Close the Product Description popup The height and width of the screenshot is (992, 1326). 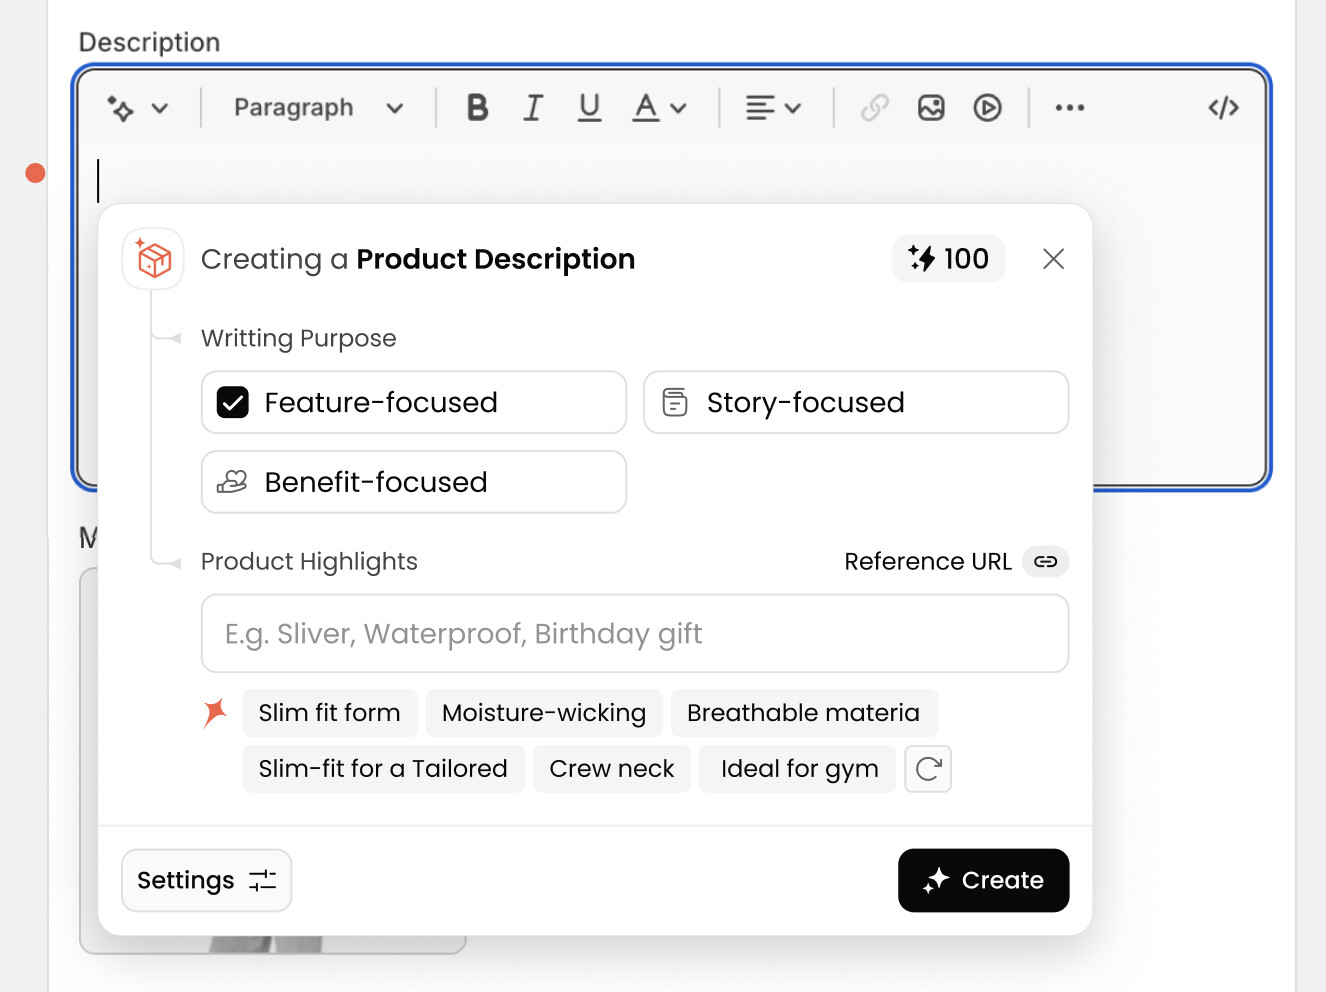click(1053, 259)
